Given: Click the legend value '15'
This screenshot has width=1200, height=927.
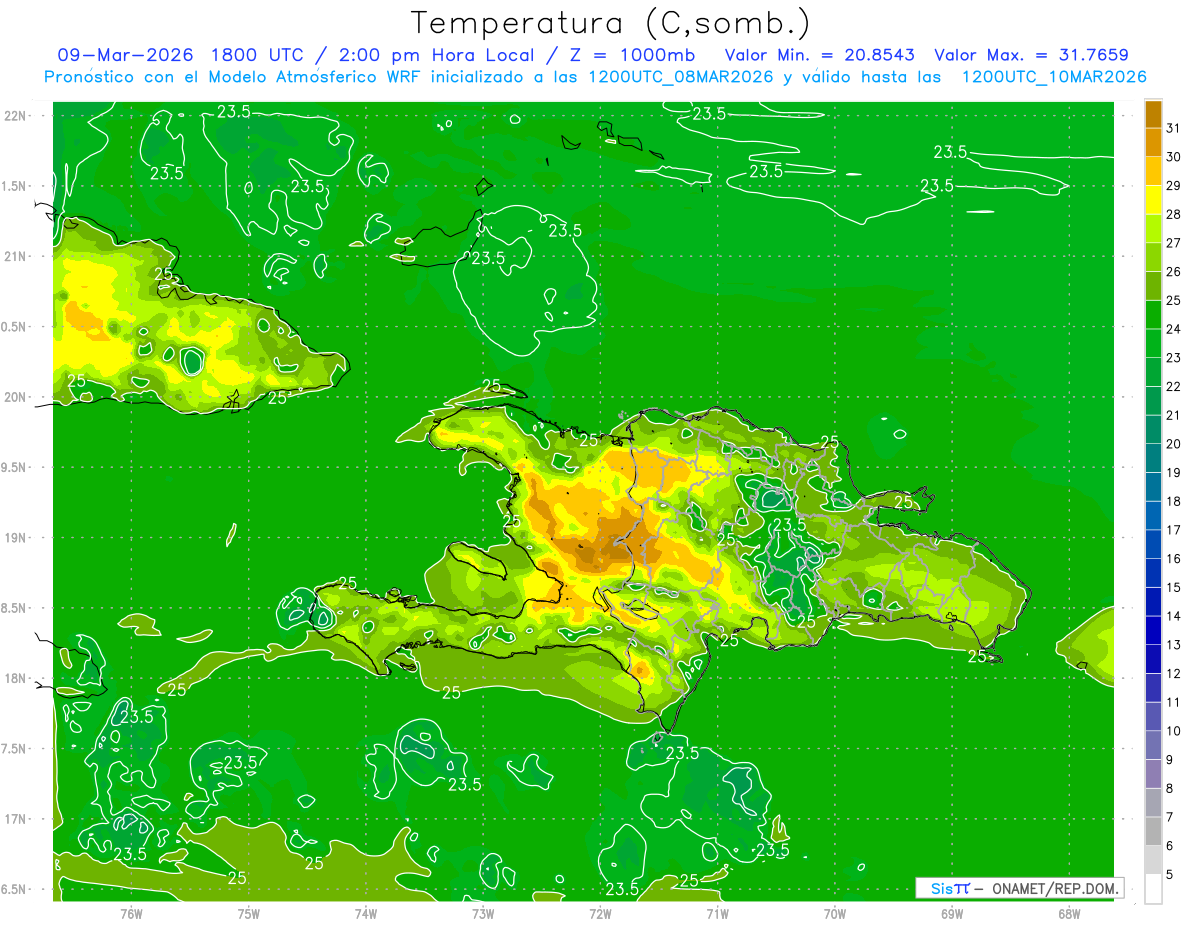Looking at the screenshot, I should [x=1174, y=587].
